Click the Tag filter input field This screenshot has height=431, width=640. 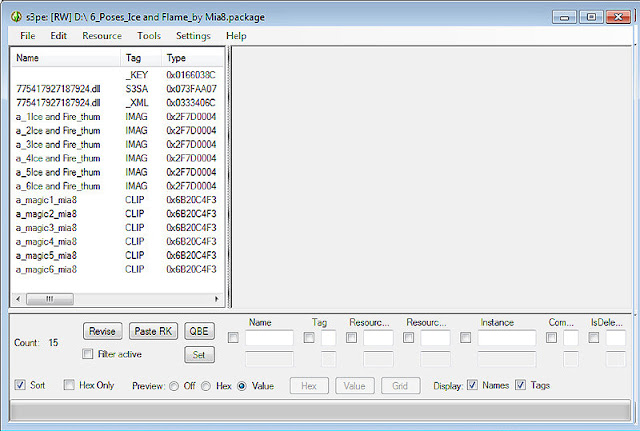click(x=329, y=338)
